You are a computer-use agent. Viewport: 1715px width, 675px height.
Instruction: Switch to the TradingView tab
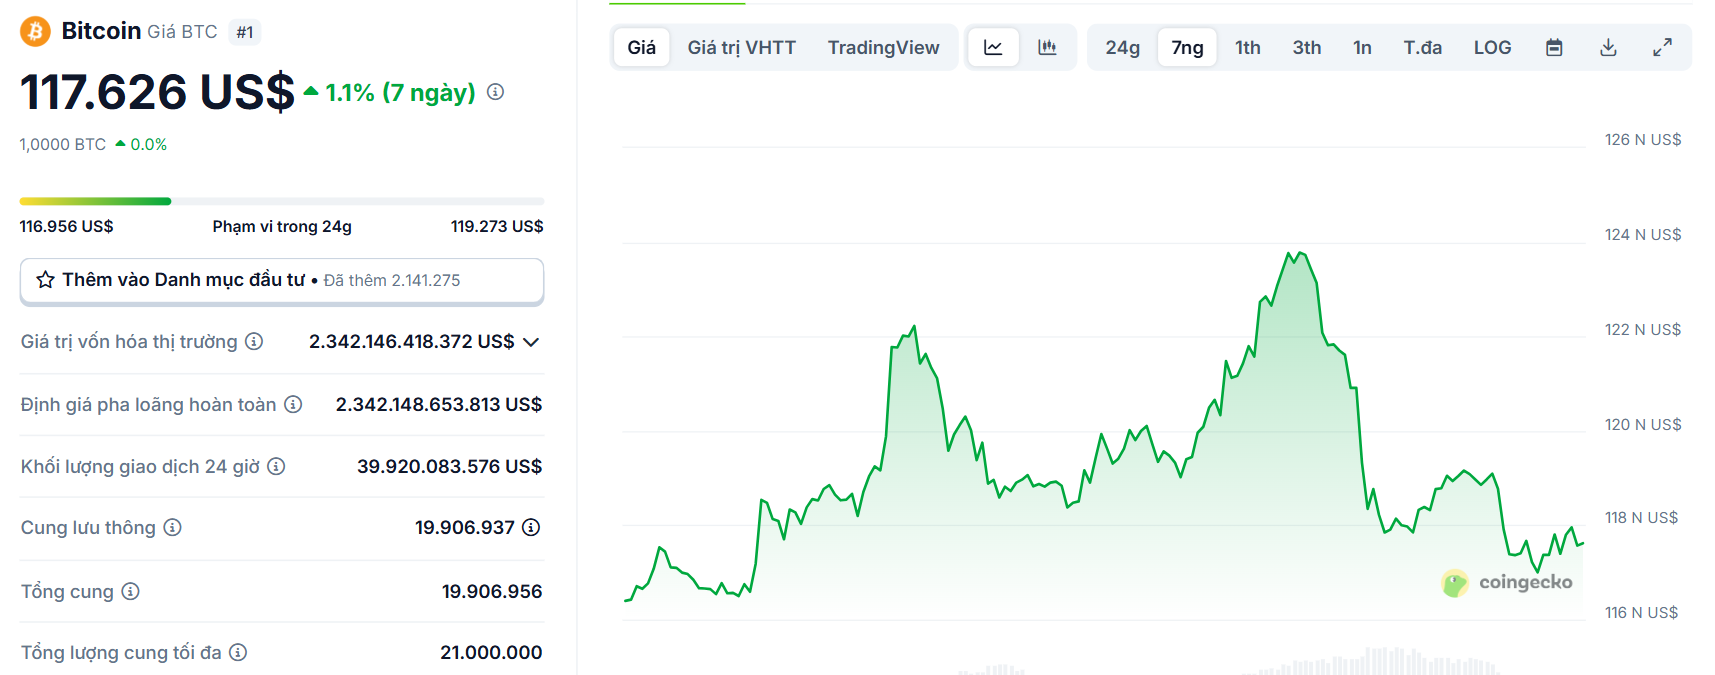pyautogui.click(x=883, y=47)
